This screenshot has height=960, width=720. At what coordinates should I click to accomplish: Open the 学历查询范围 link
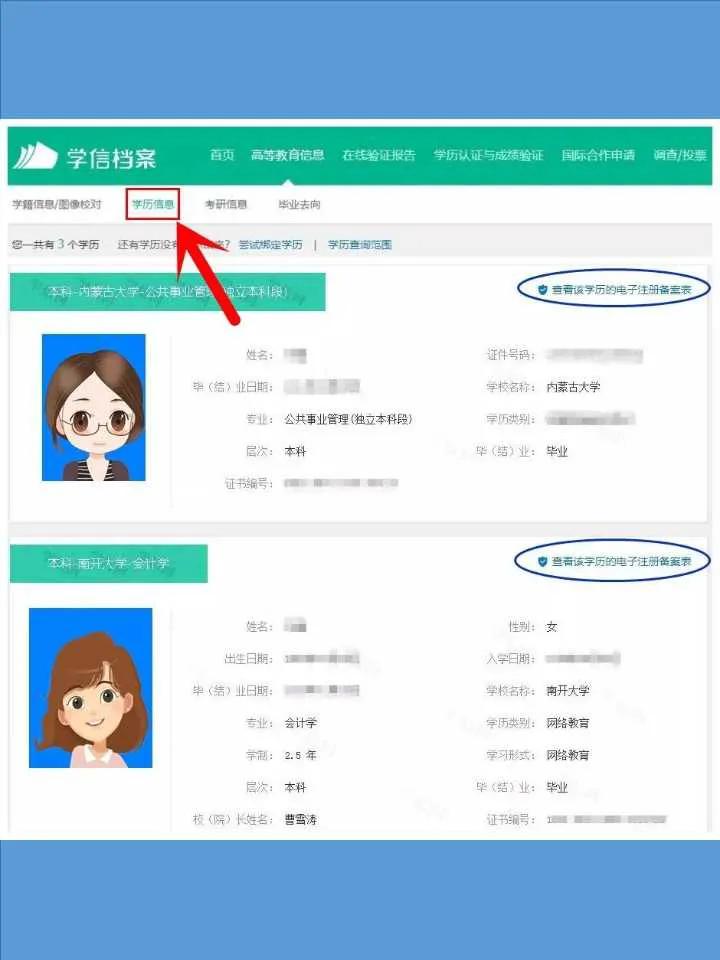[360, 244]
